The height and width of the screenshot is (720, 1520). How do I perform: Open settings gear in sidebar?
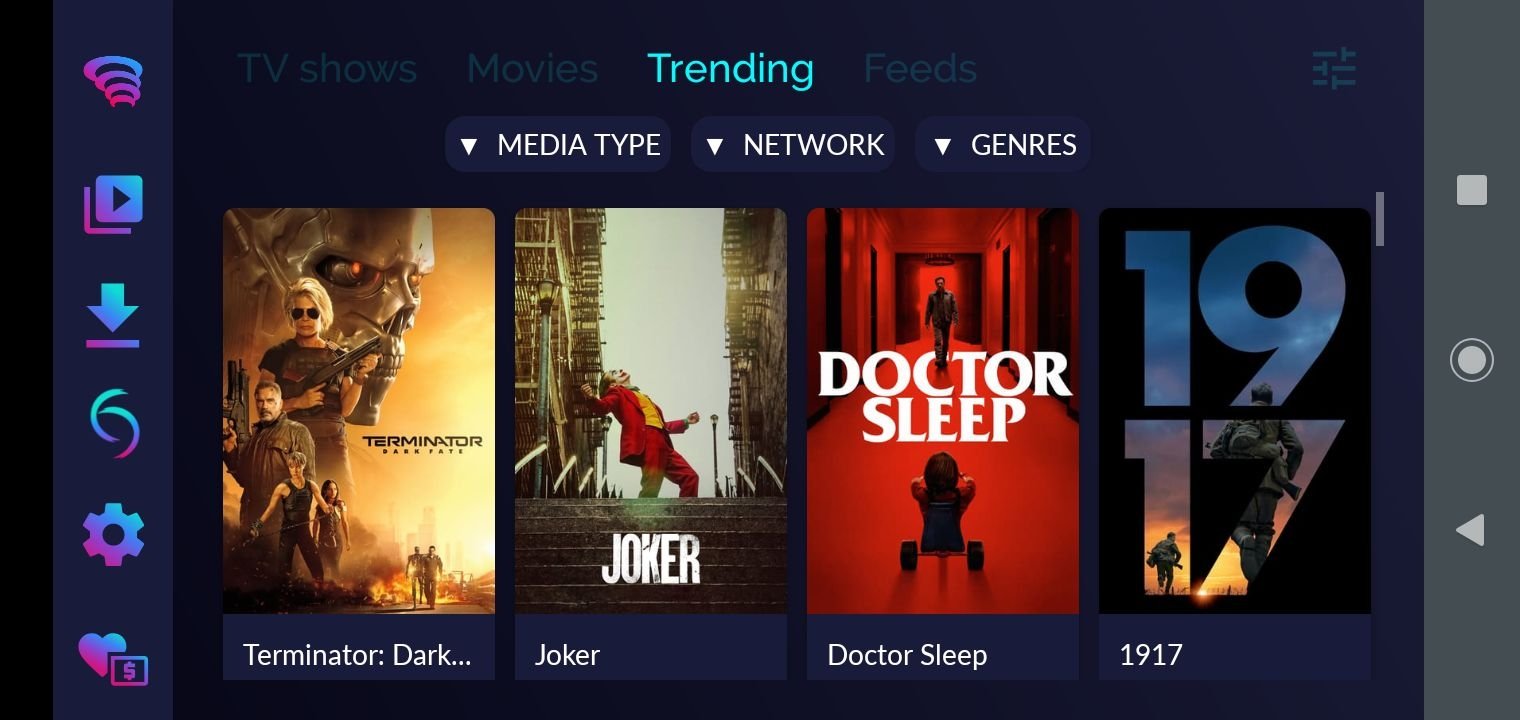coord(113,534)
